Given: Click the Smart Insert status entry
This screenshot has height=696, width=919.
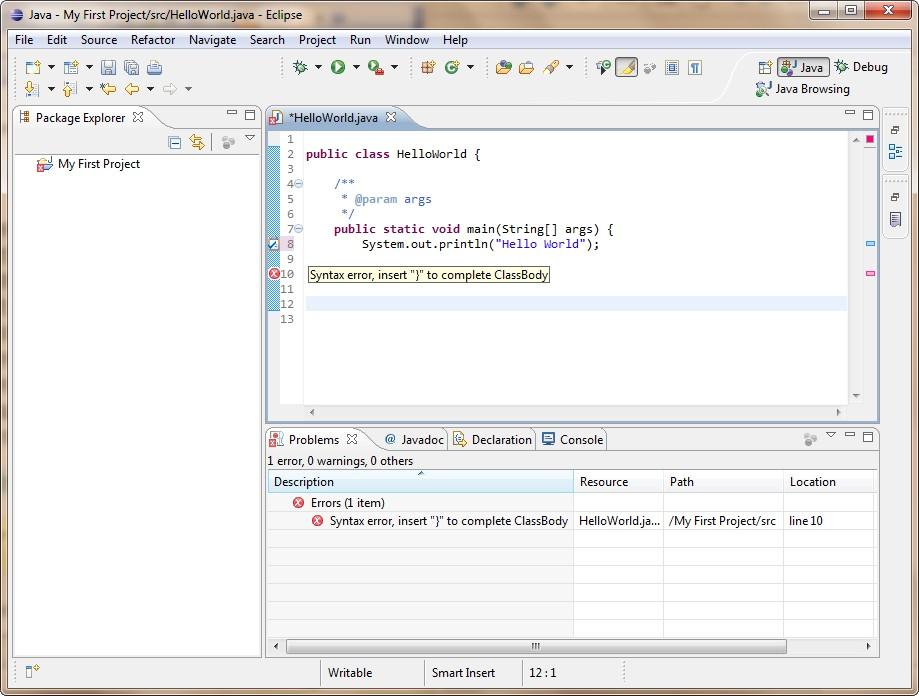Looking at the screenshot, I should 463,673.
